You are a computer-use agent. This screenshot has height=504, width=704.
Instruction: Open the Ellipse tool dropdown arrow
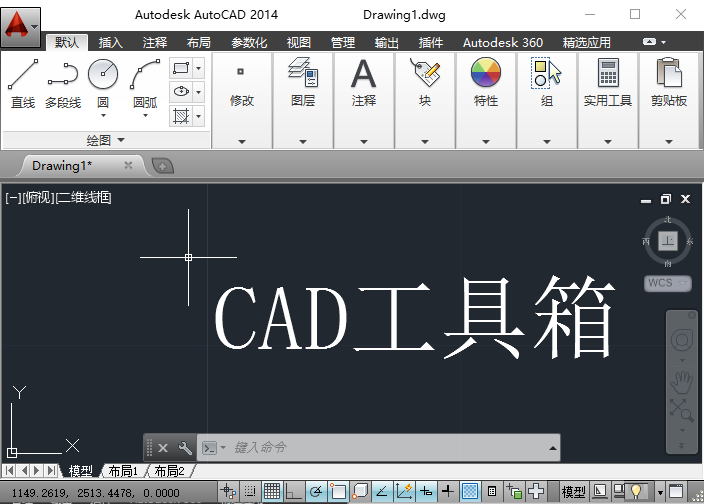198,92
